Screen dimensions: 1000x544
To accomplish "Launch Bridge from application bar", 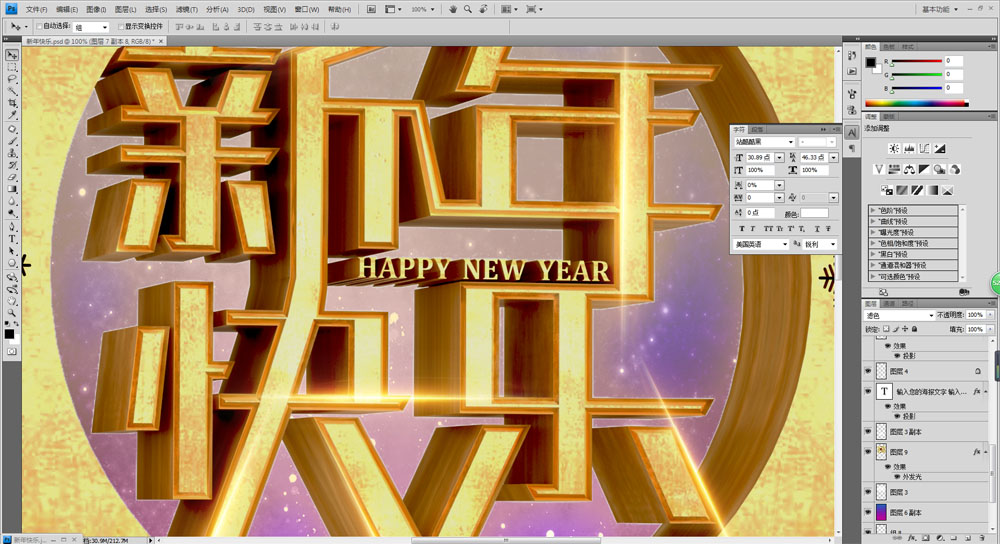I will [371, 9].
